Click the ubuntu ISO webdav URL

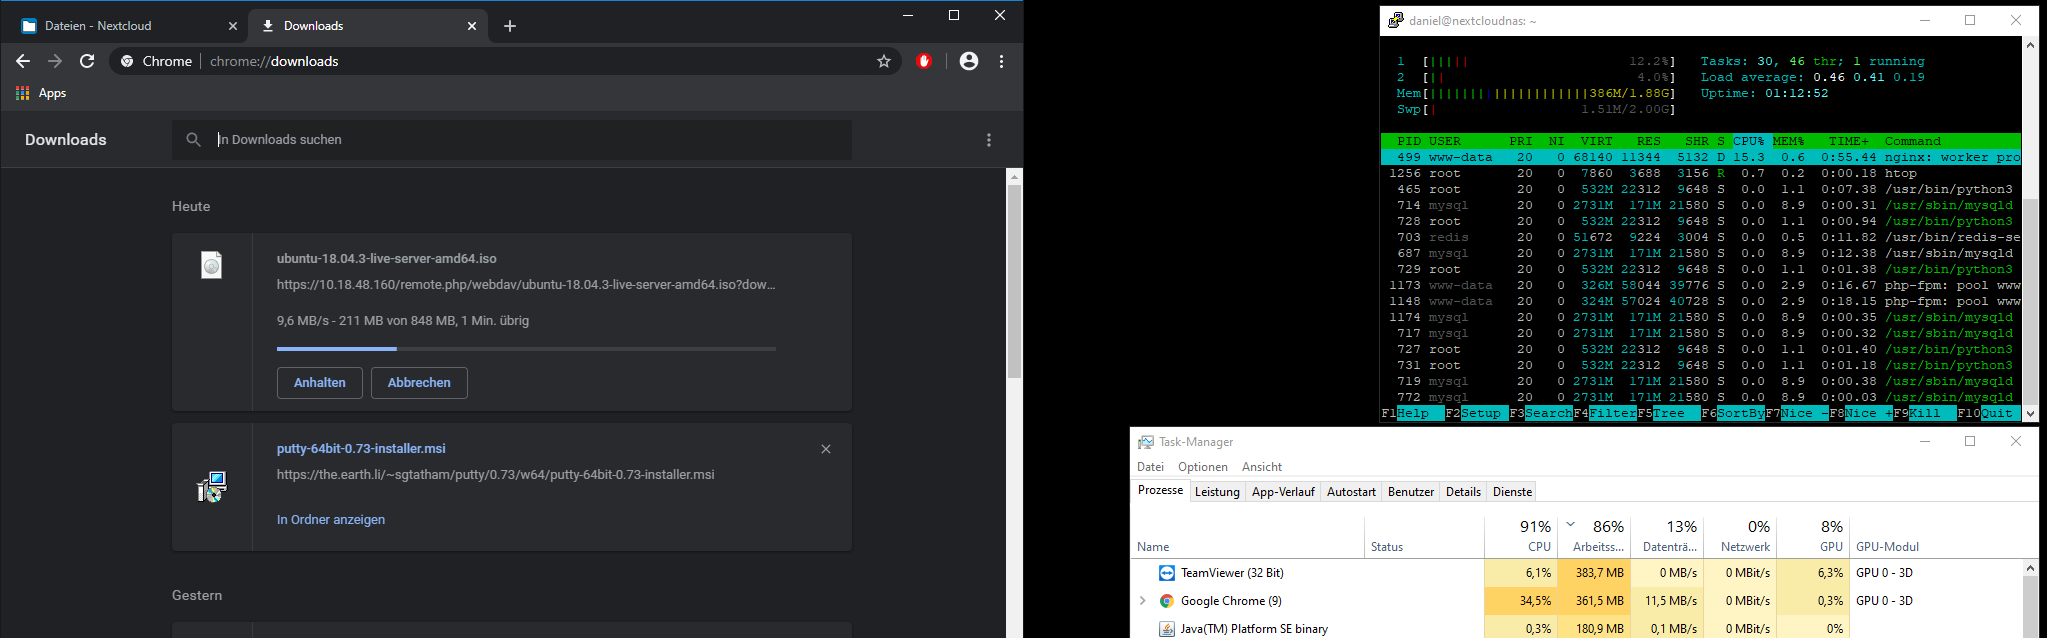click(x=526, y=285)
